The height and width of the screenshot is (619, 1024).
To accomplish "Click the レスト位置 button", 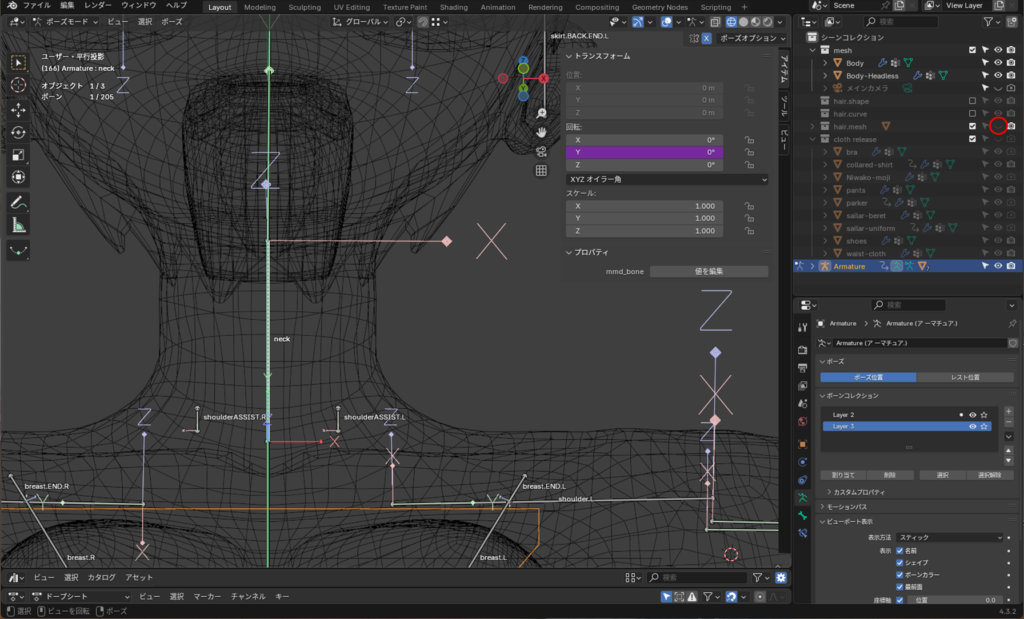I will click(963, 377).
